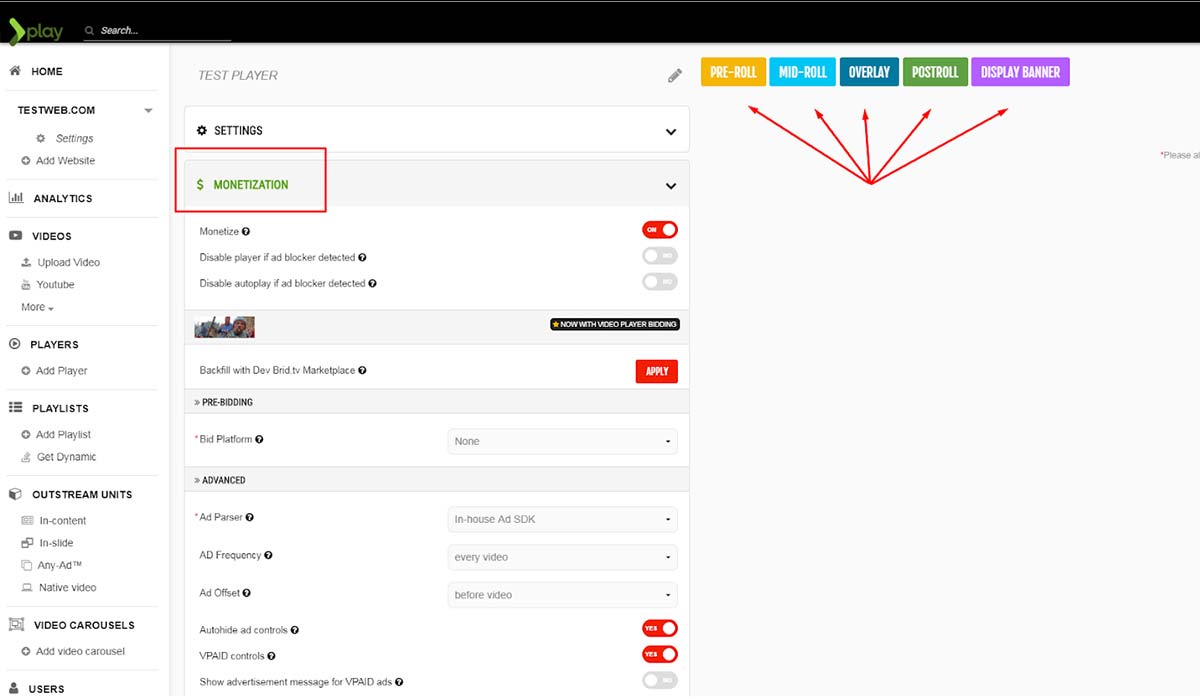Click into the Search field
Viewport: 1200px width, 697px height.
160,31
